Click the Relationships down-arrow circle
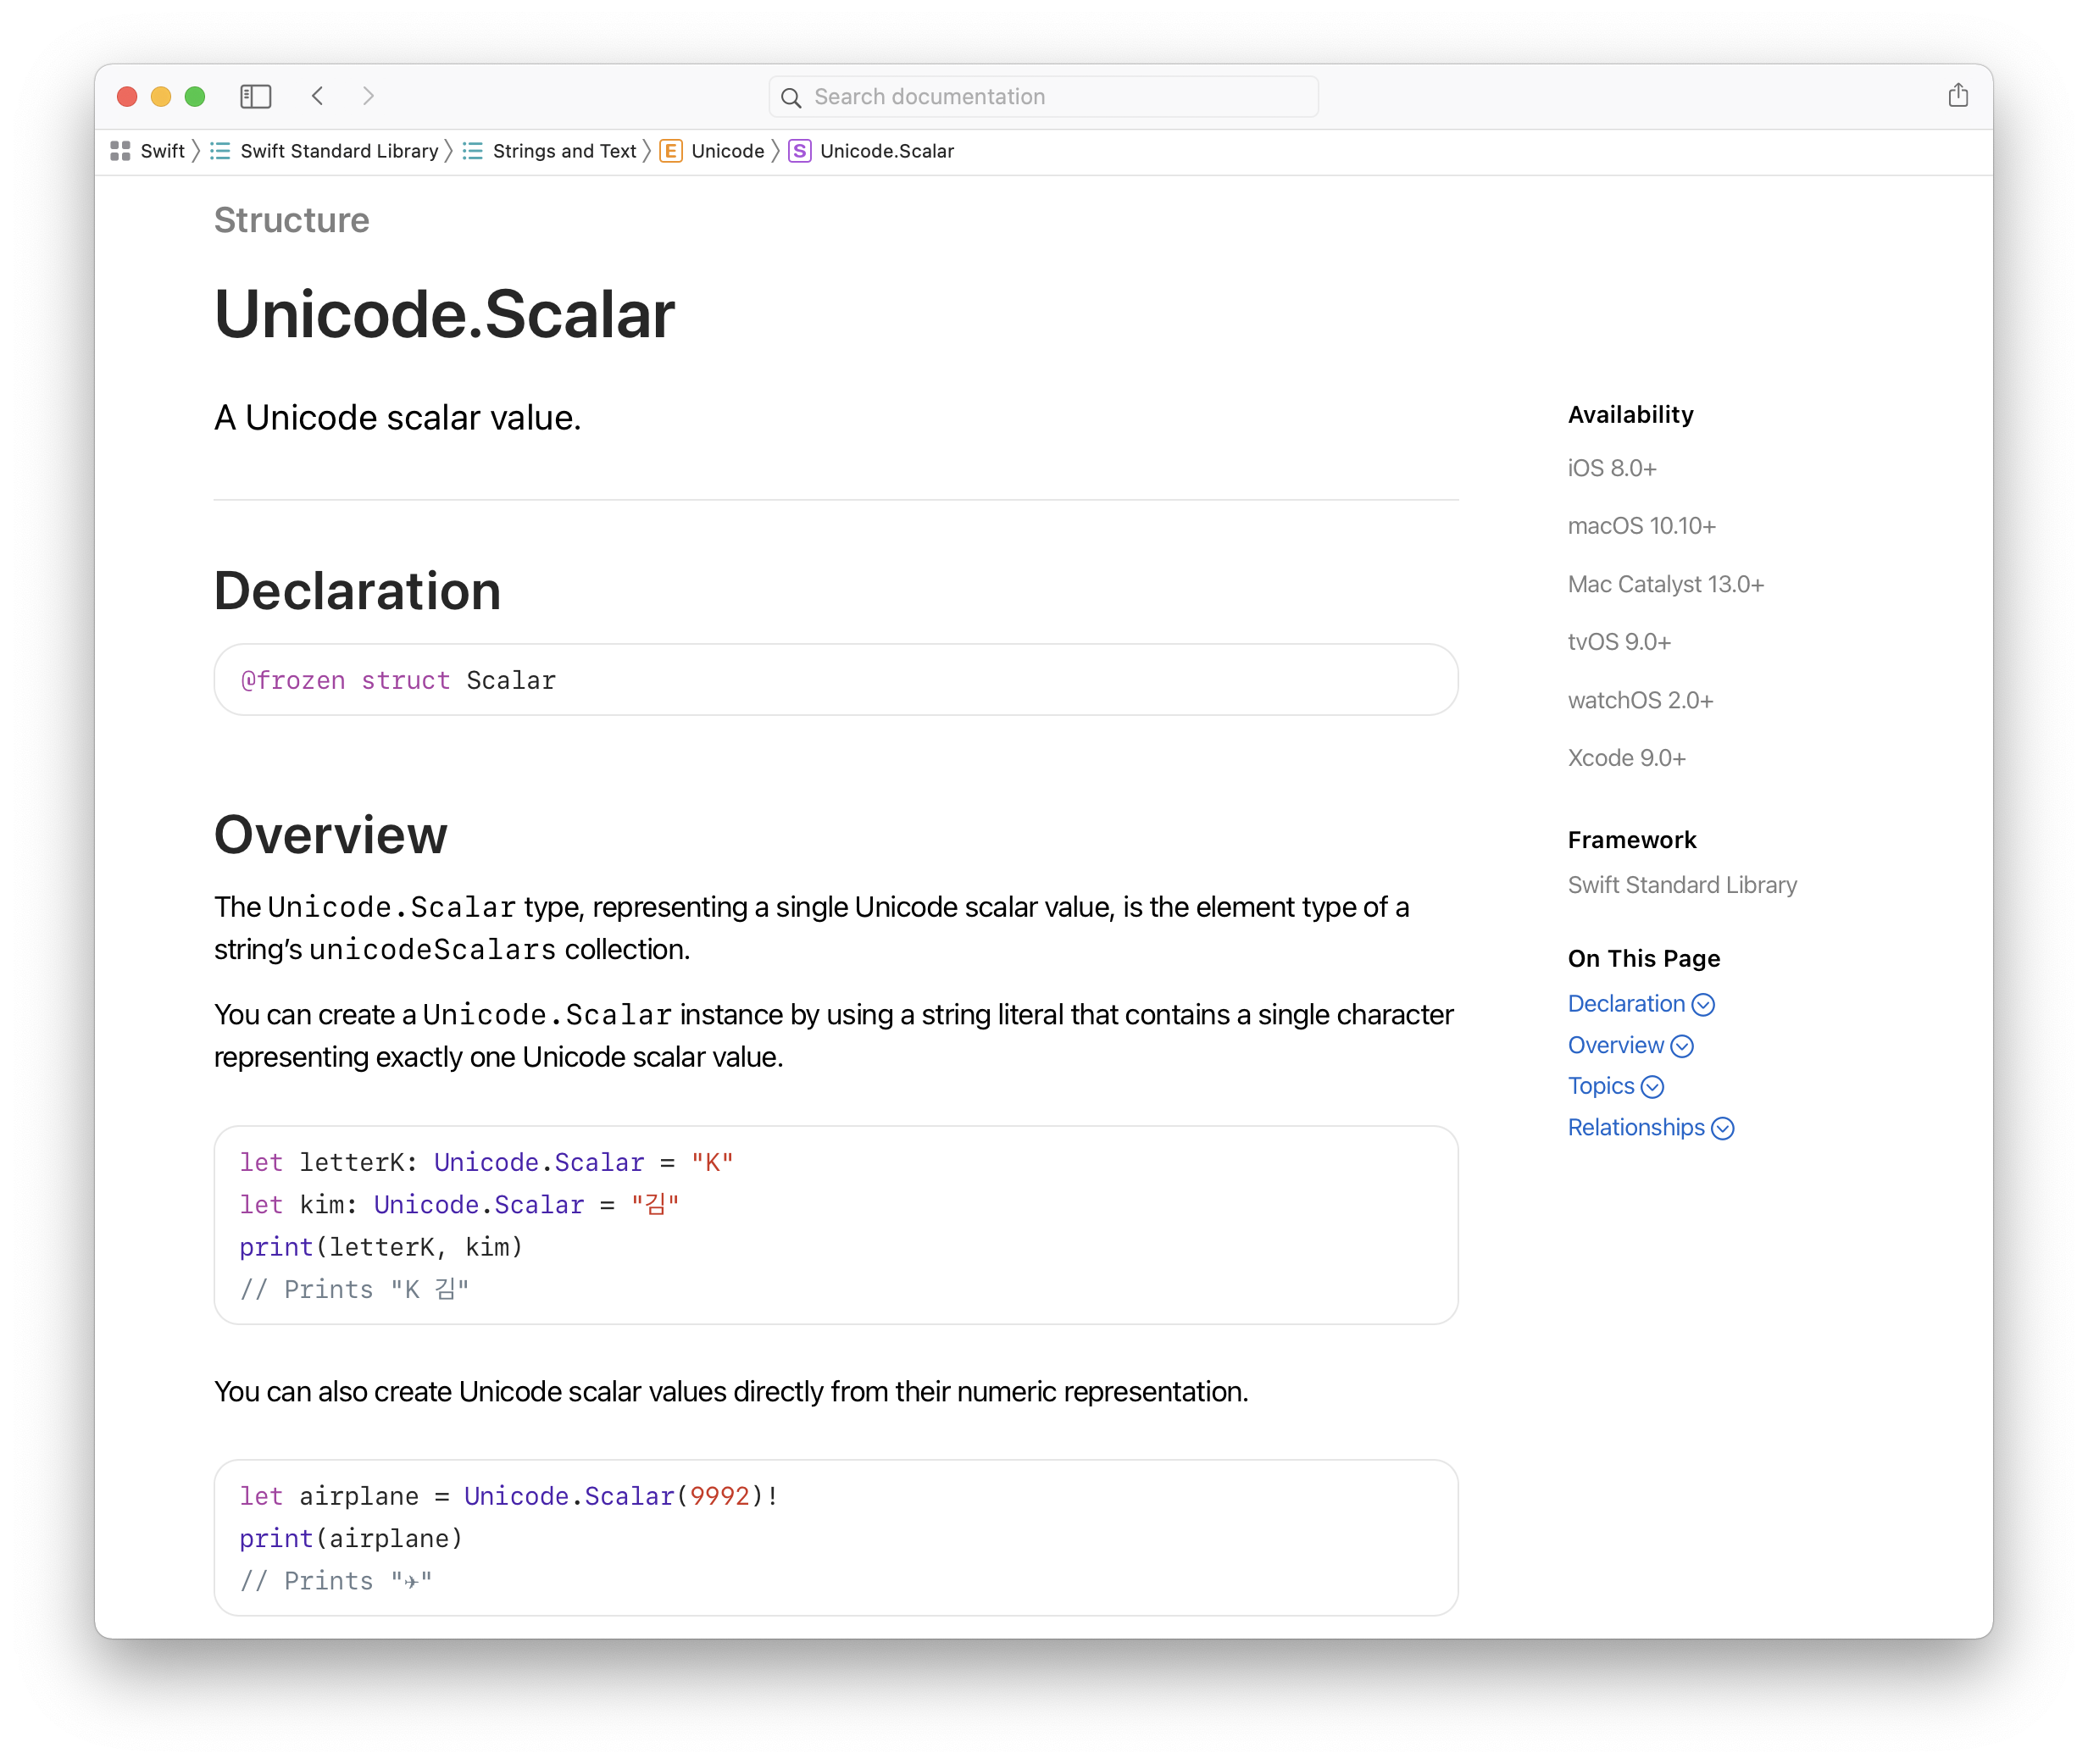The width and height of the screenshot is (2088, 1764). pyautogui.click(x=1722, y=1128)
